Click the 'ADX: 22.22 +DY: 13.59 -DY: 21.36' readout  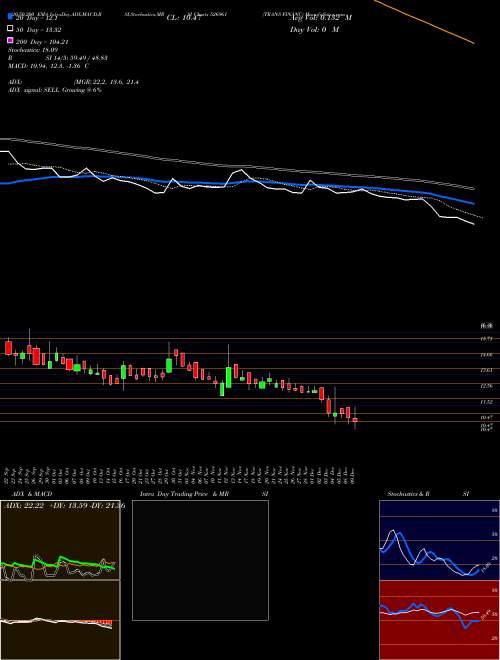(64, 506)
